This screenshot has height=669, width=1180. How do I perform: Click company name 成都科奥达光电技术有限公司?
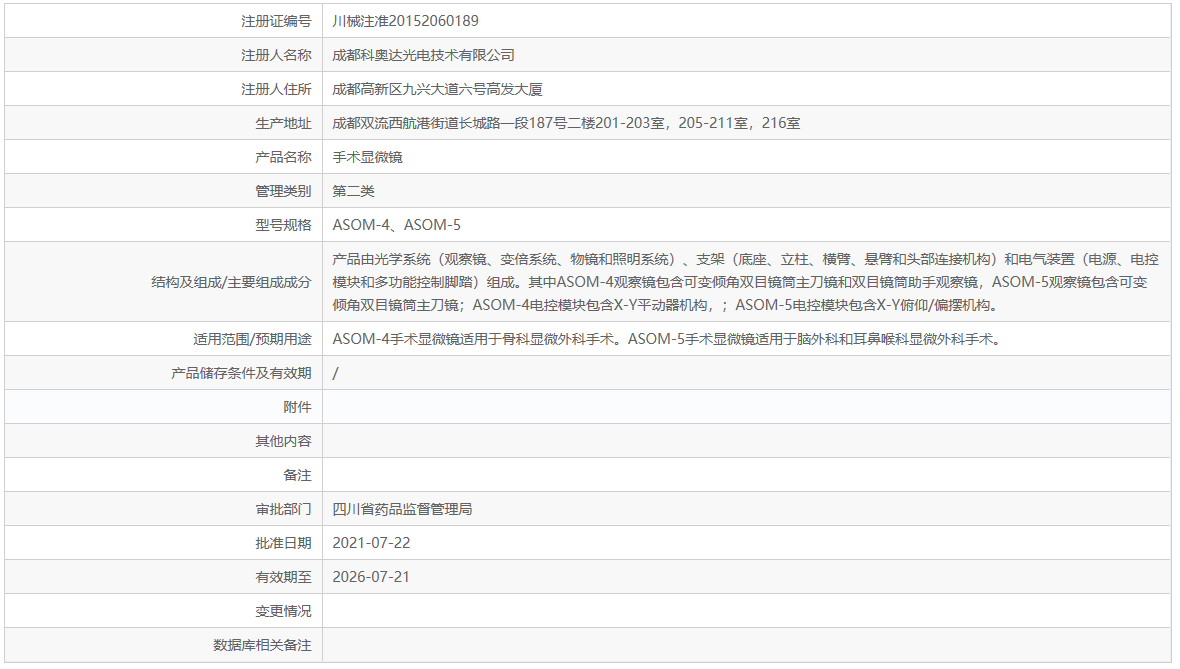423,55
